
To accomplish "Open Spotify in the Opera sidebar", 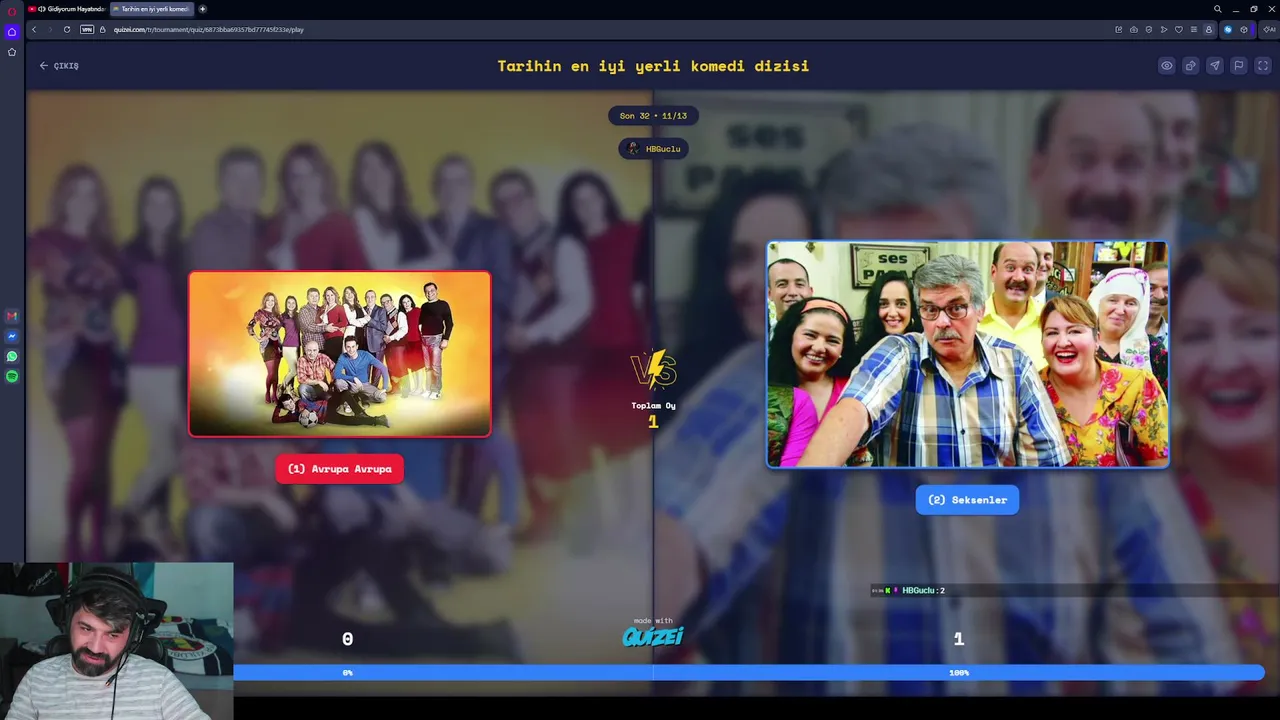I will [x=12, y=376].
